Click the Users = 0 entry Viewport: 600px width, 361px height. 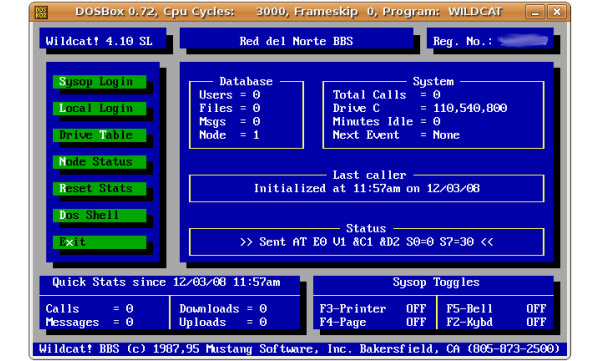click(230, 95)
